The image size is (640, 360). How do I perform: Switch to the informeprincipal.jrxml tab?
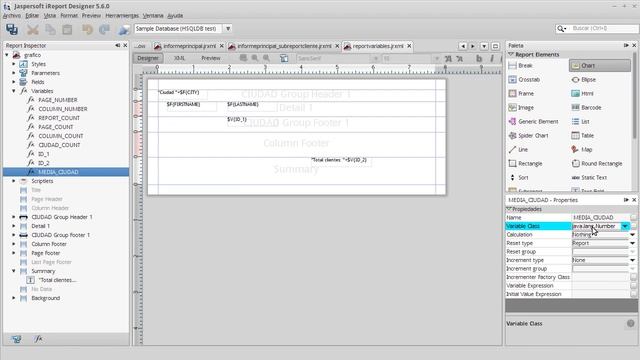pos(189,46)
